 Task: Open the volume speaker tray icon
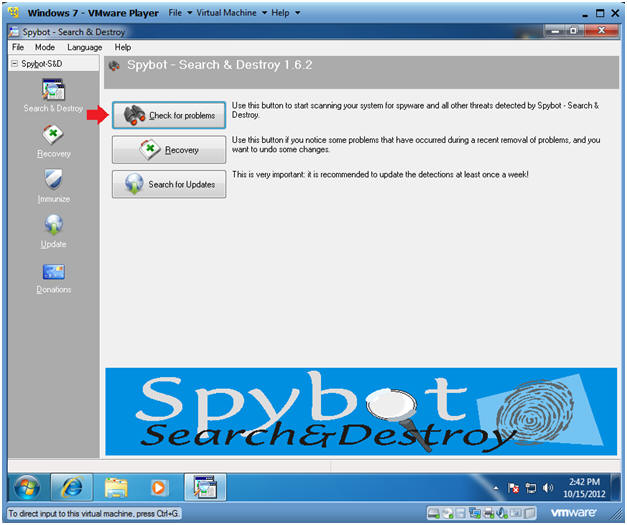click(x=548, y=488)
